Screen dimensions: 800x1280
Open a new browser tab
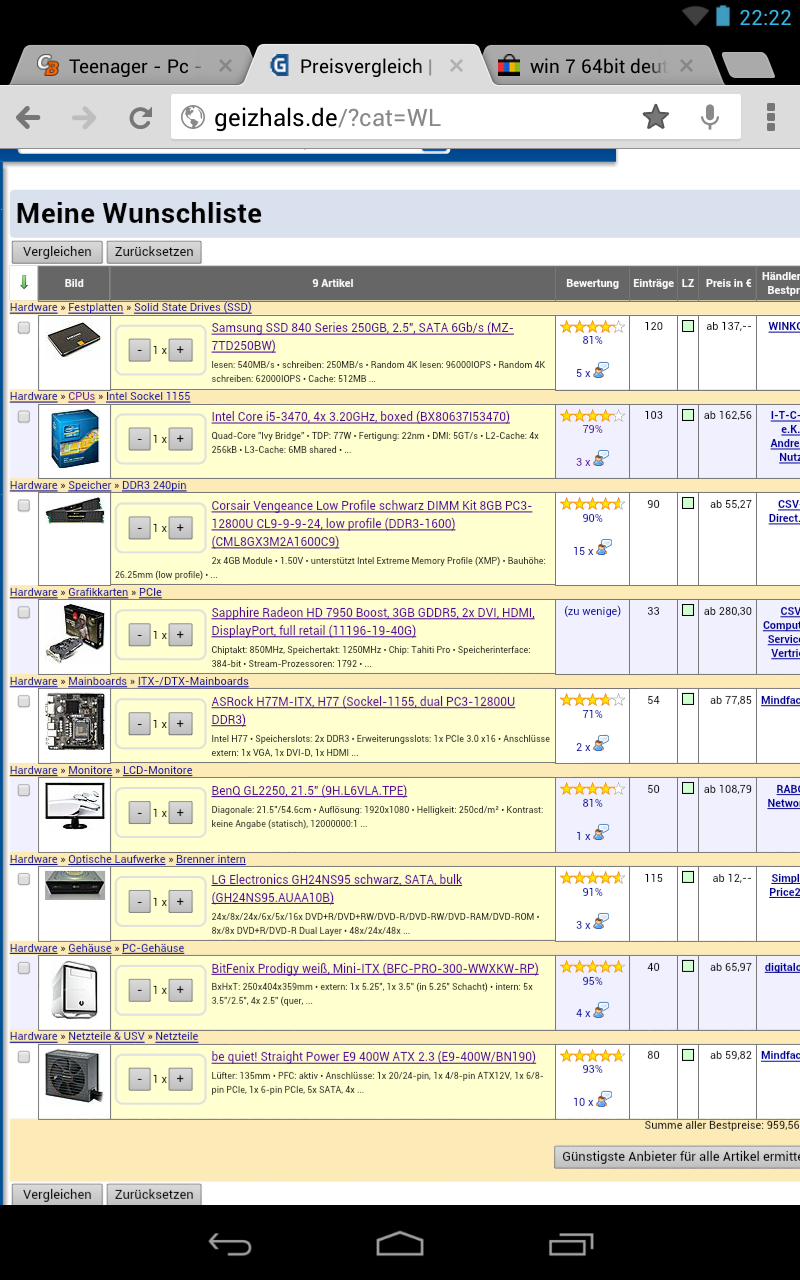point(747,66)
